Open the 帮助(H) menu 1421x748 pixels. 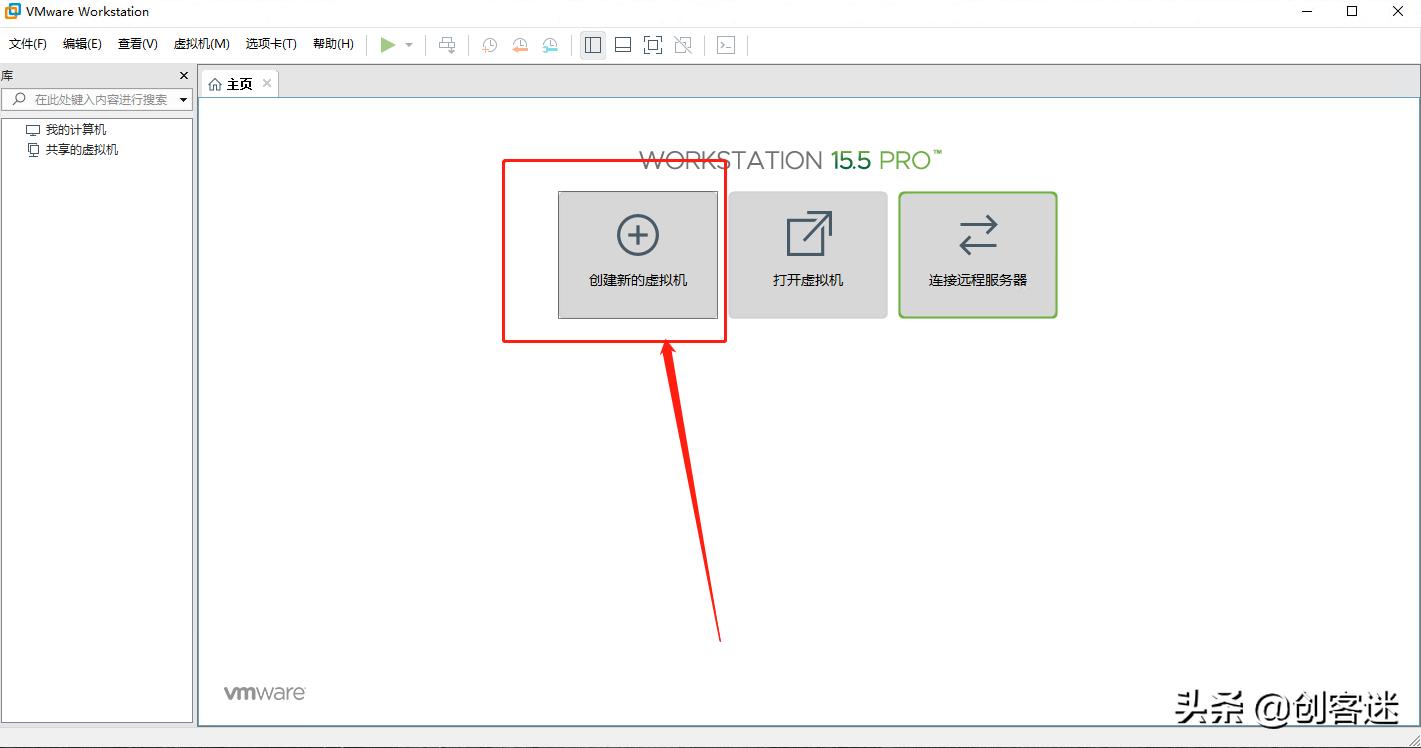(x=333, y=44)
